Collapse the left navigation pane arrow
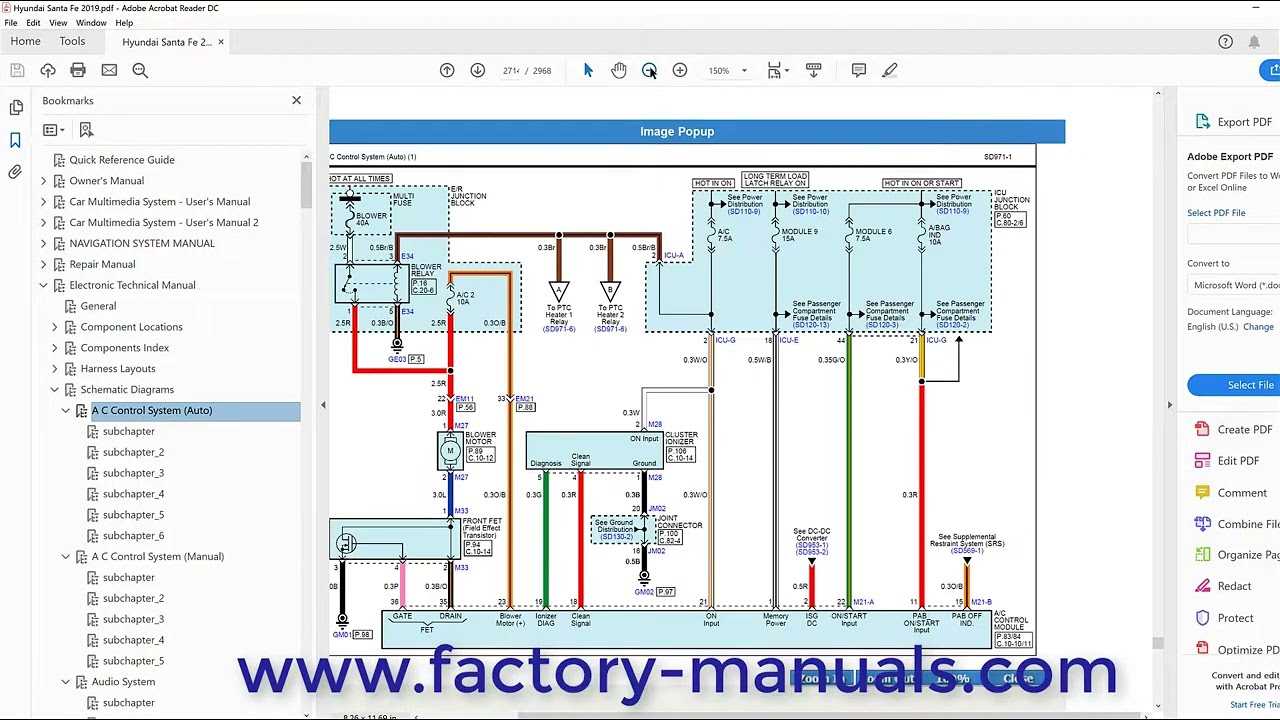 (323, 405)
